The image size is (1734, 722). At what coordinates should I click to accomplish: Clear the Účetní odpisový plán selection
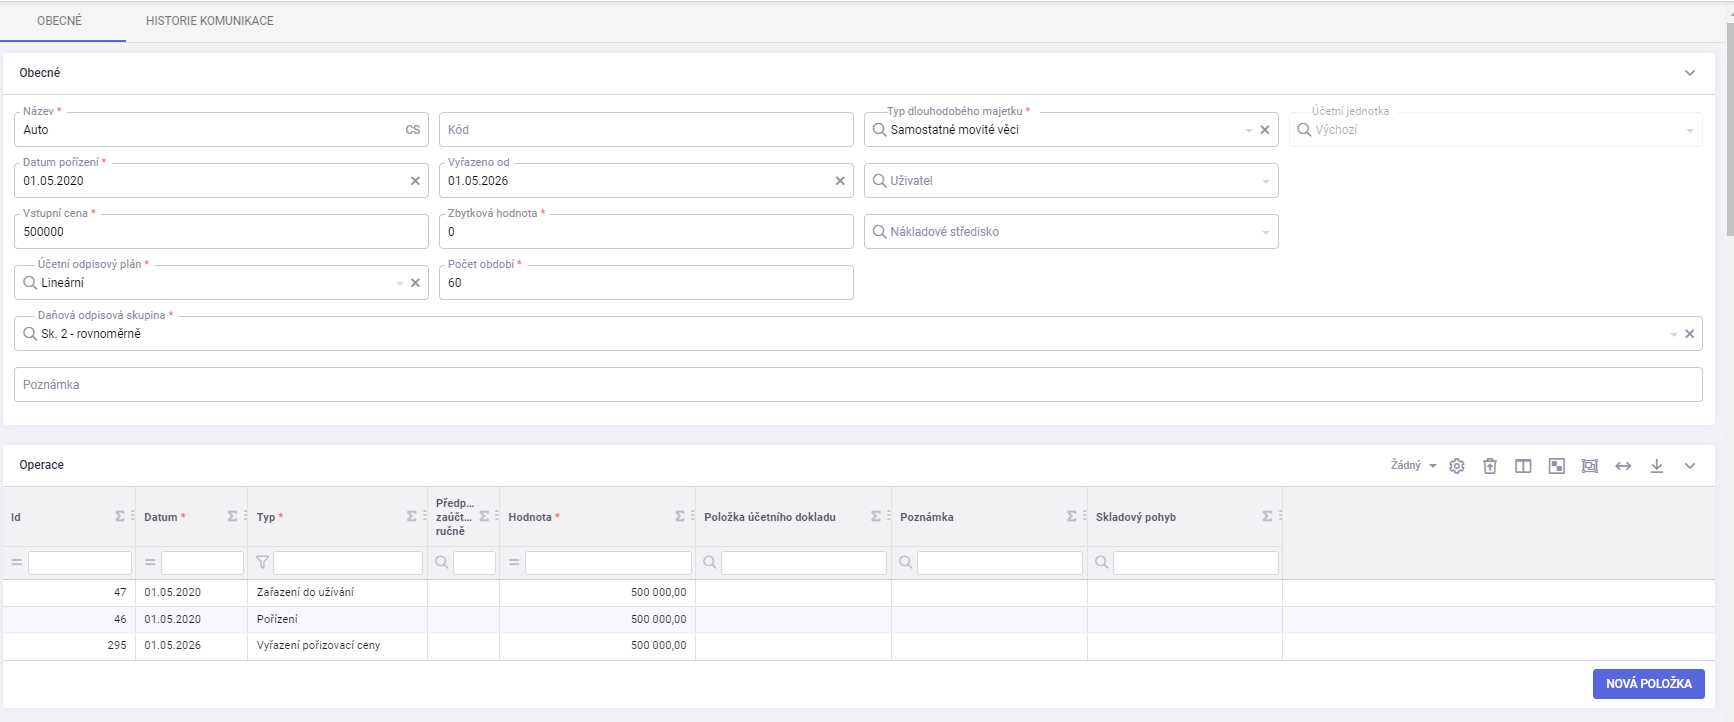tap(415, 283)
